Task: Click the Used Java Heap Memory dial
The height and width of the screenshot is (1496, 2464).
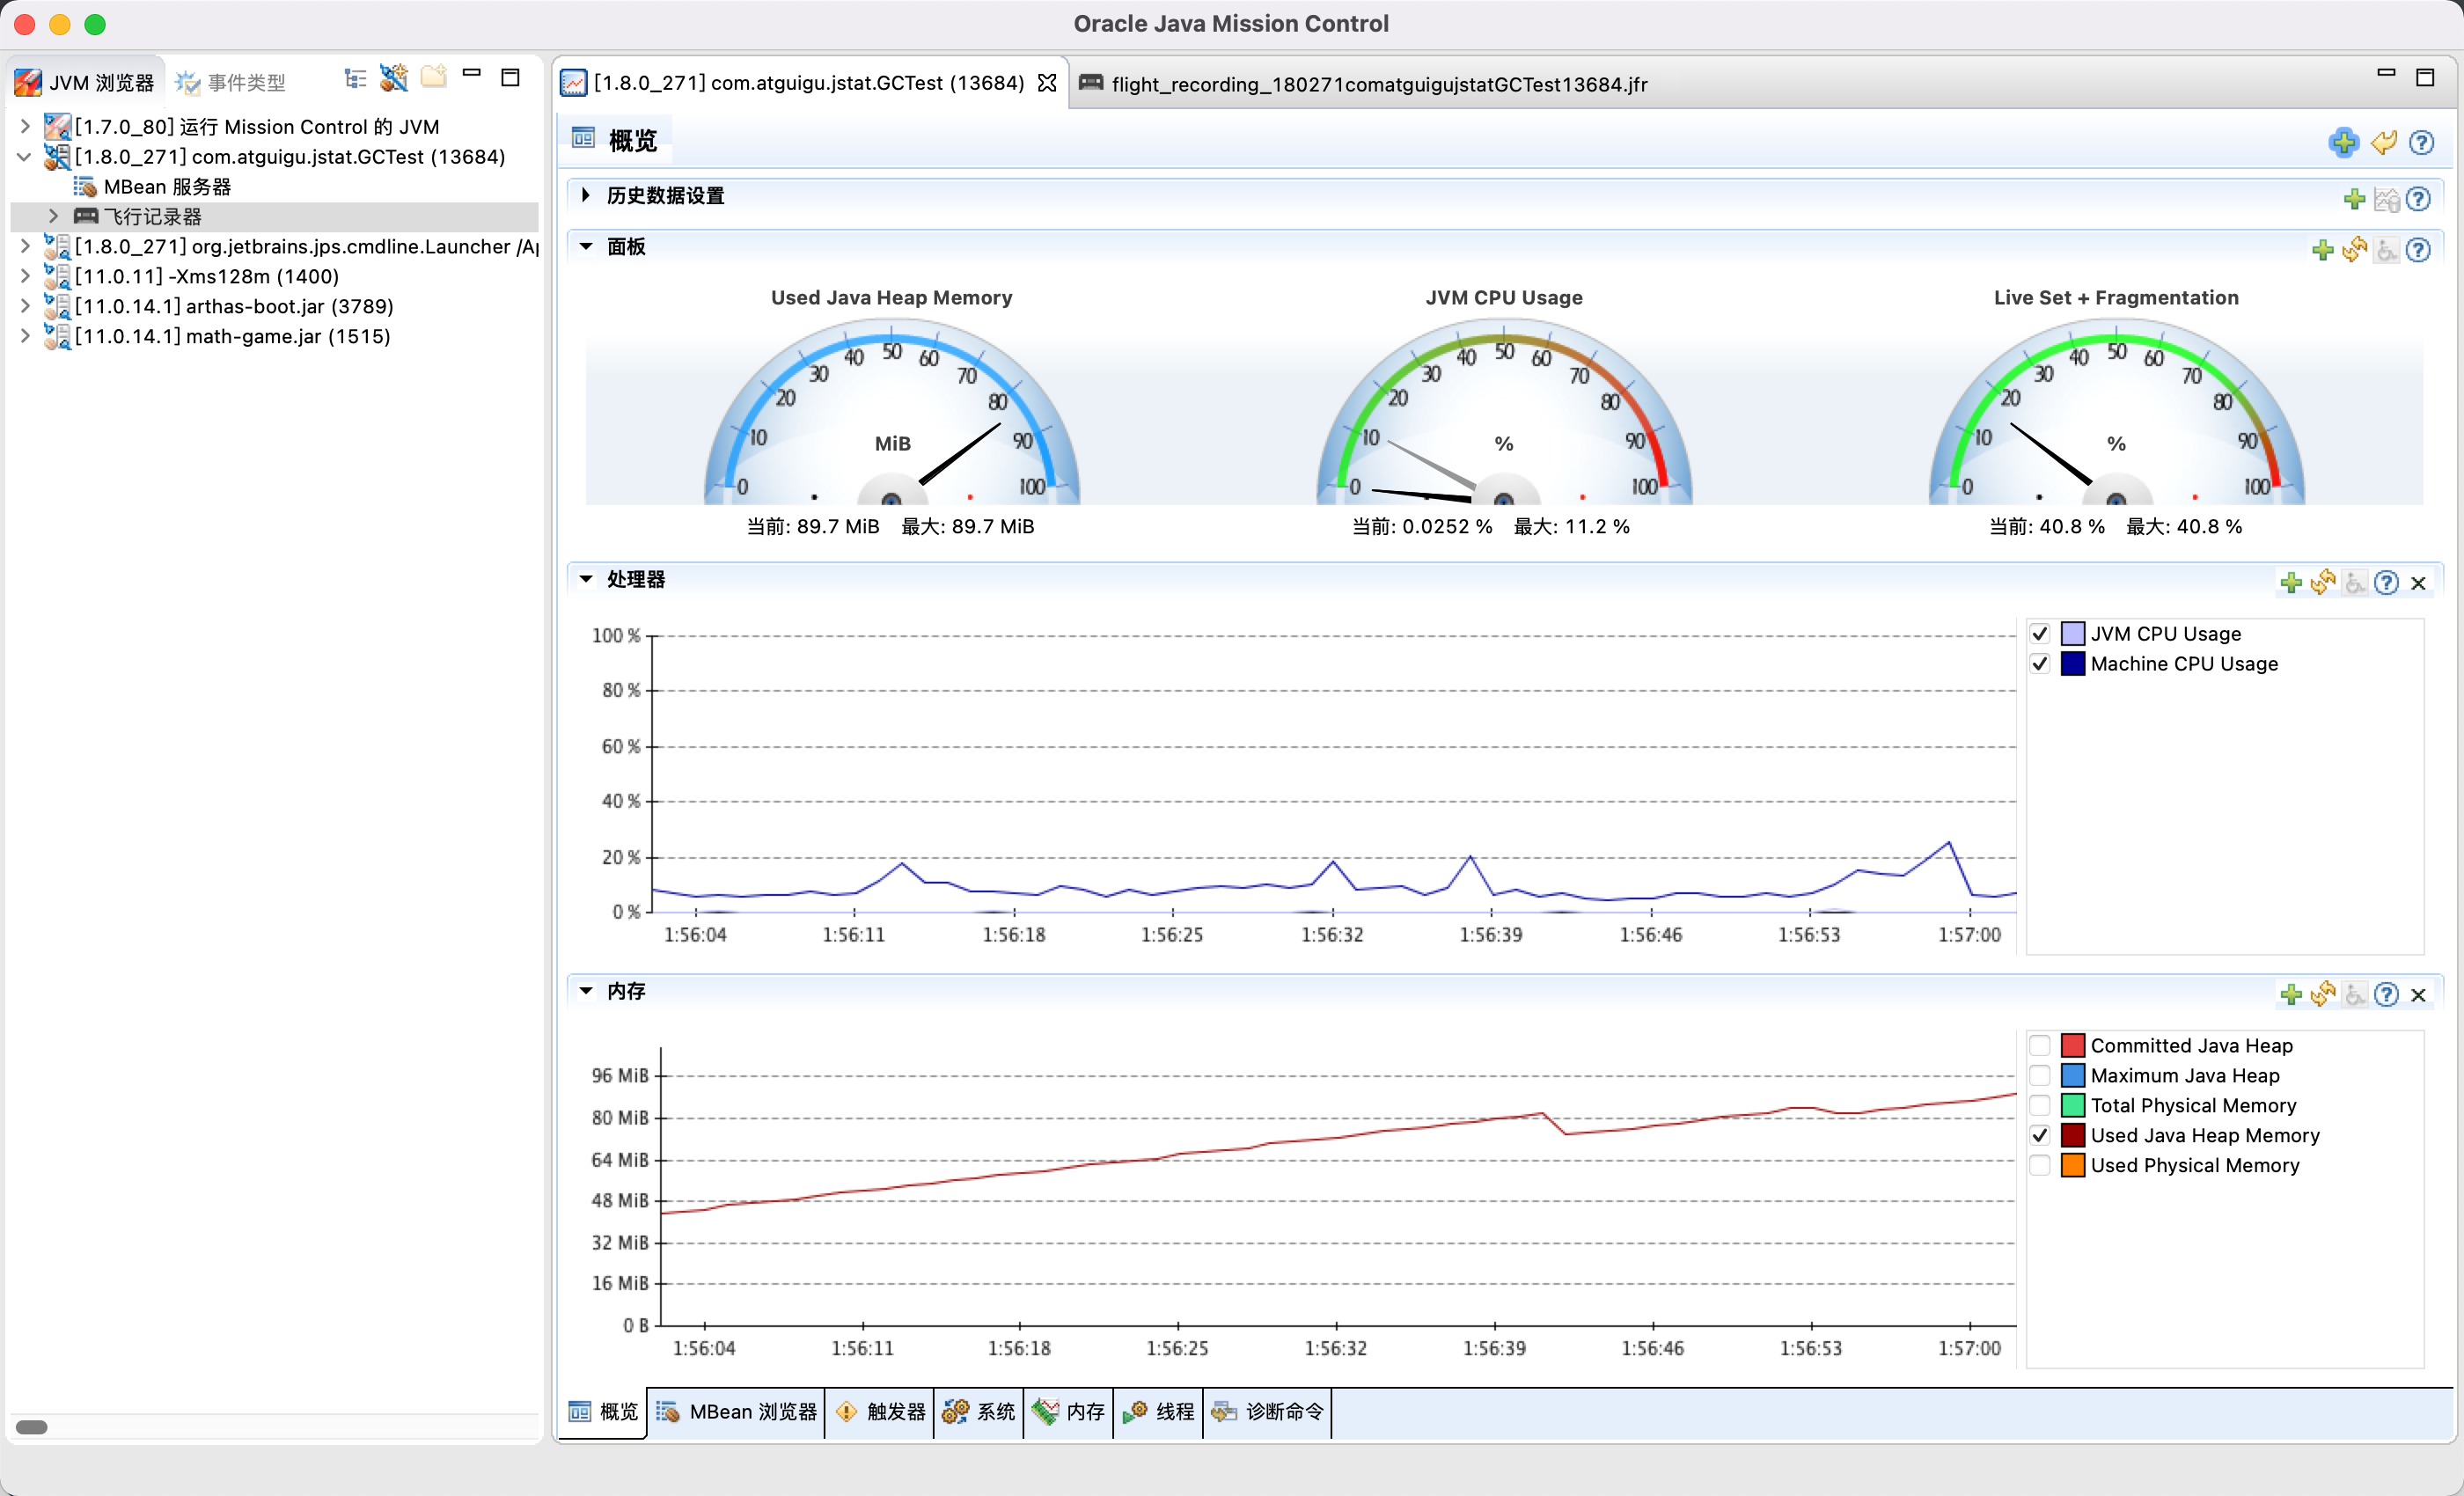Action: click(891, 412)
